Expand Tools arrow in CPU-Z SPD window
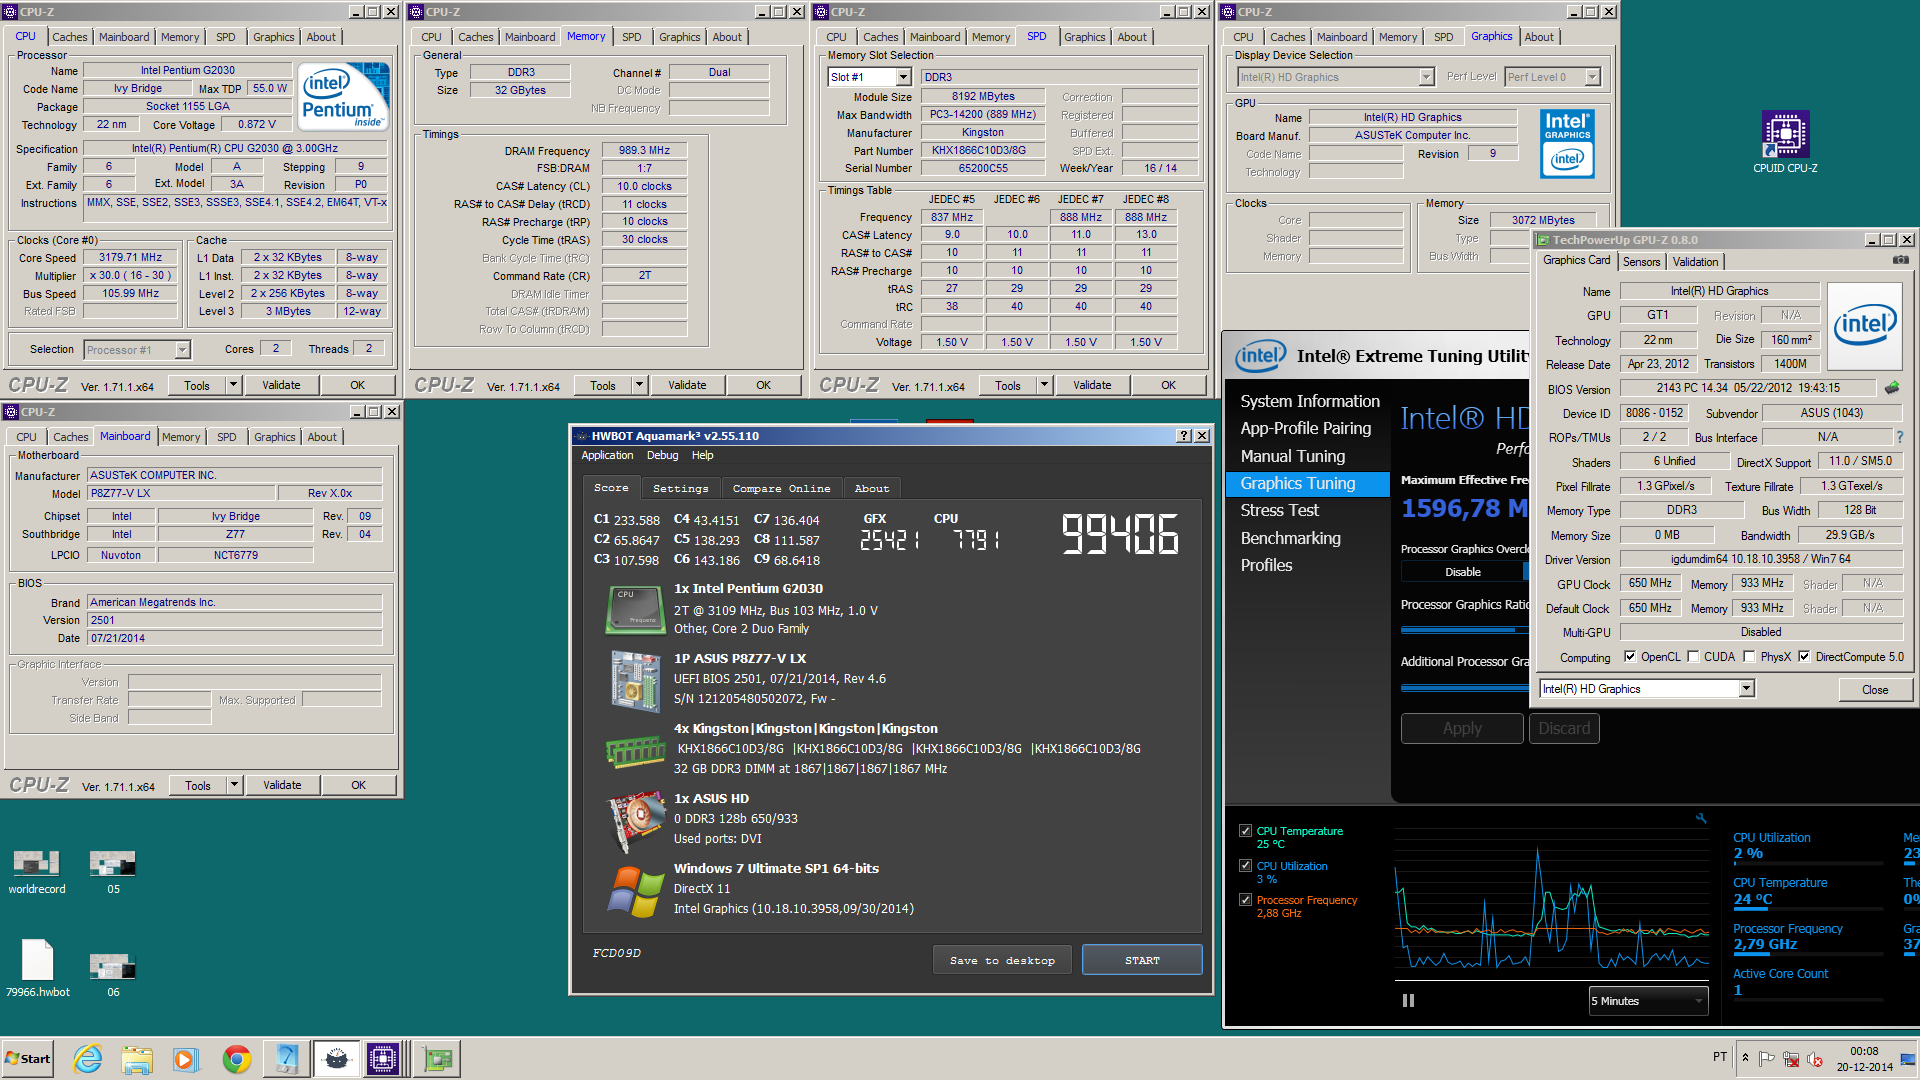Screen dimensions: 1920x1080 (x=1044, y=385)
